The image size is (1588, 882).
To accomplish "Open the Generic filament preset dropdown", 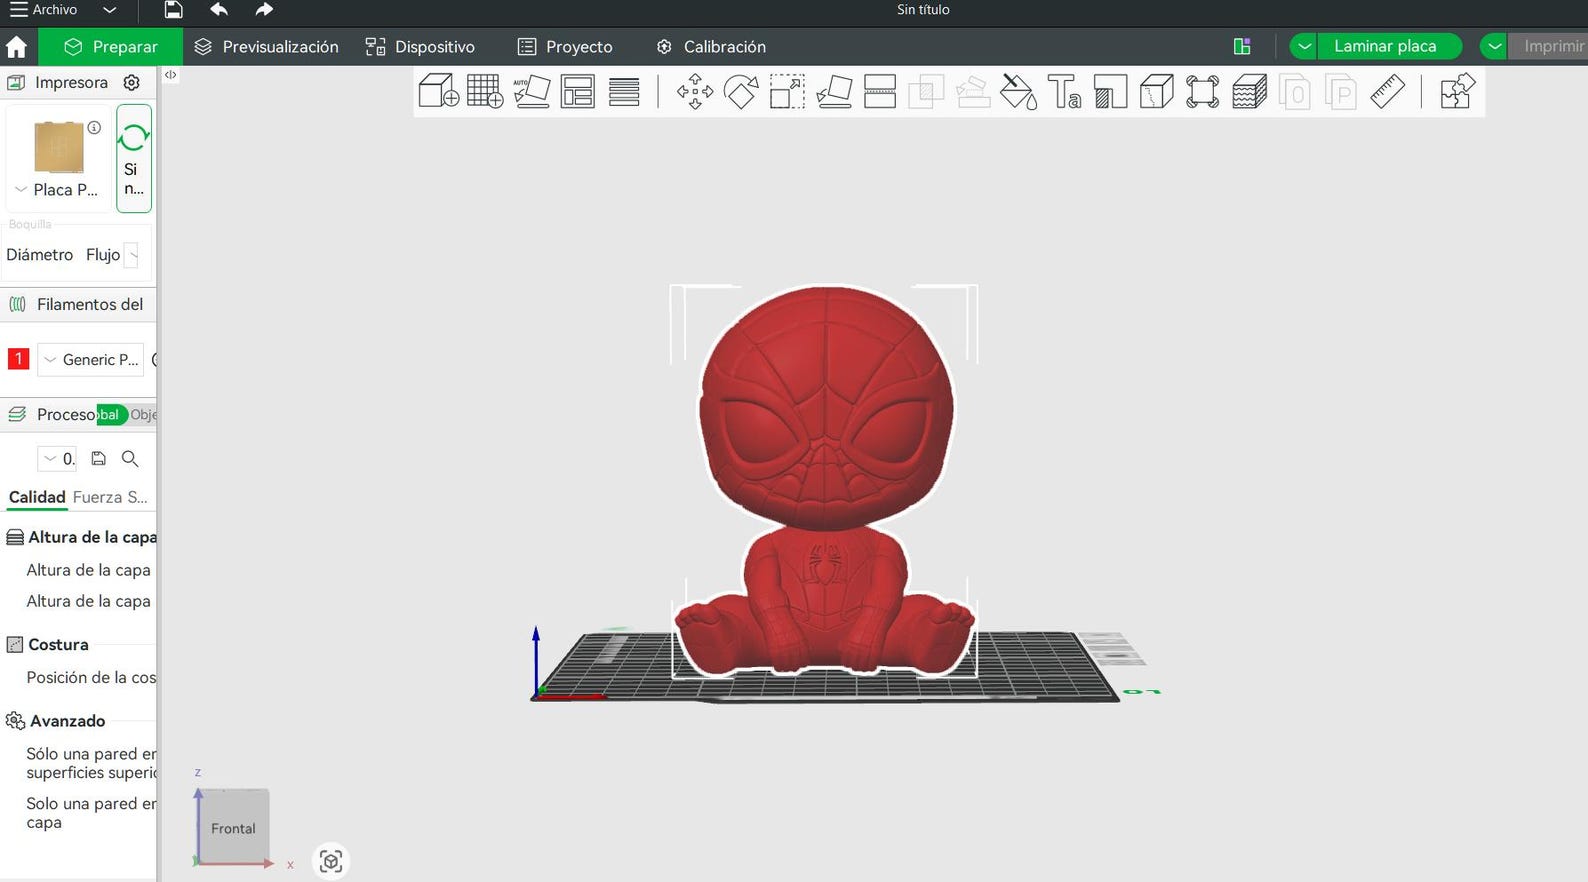I will [x=91, y=360].
